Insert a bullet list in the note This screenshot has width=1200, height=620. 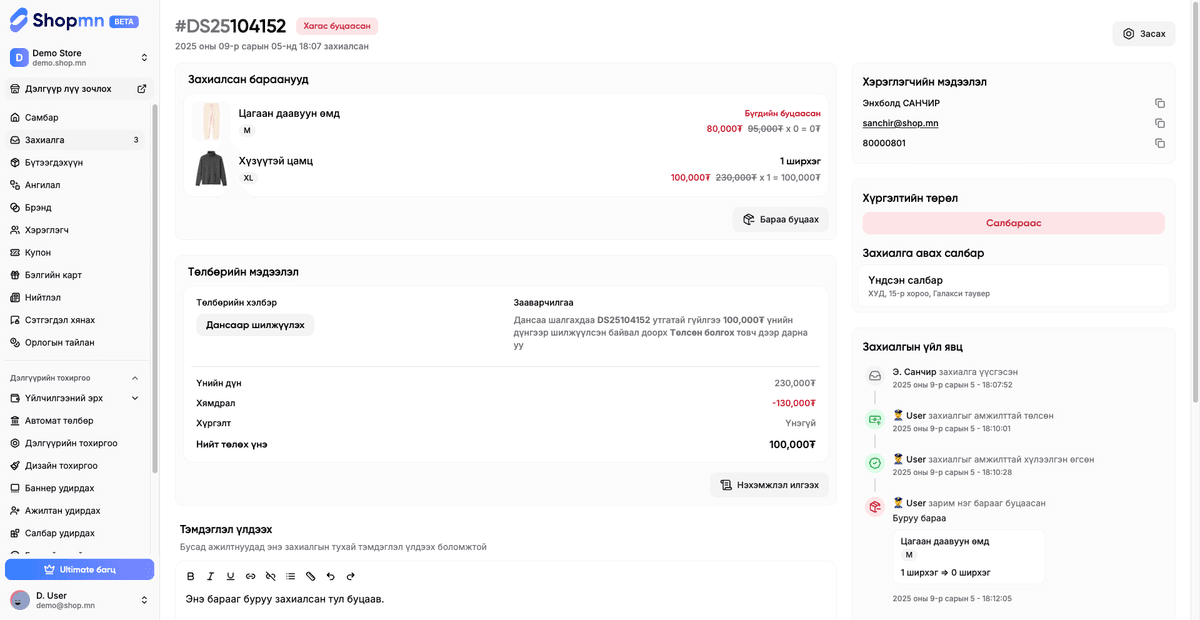(291, 576)
